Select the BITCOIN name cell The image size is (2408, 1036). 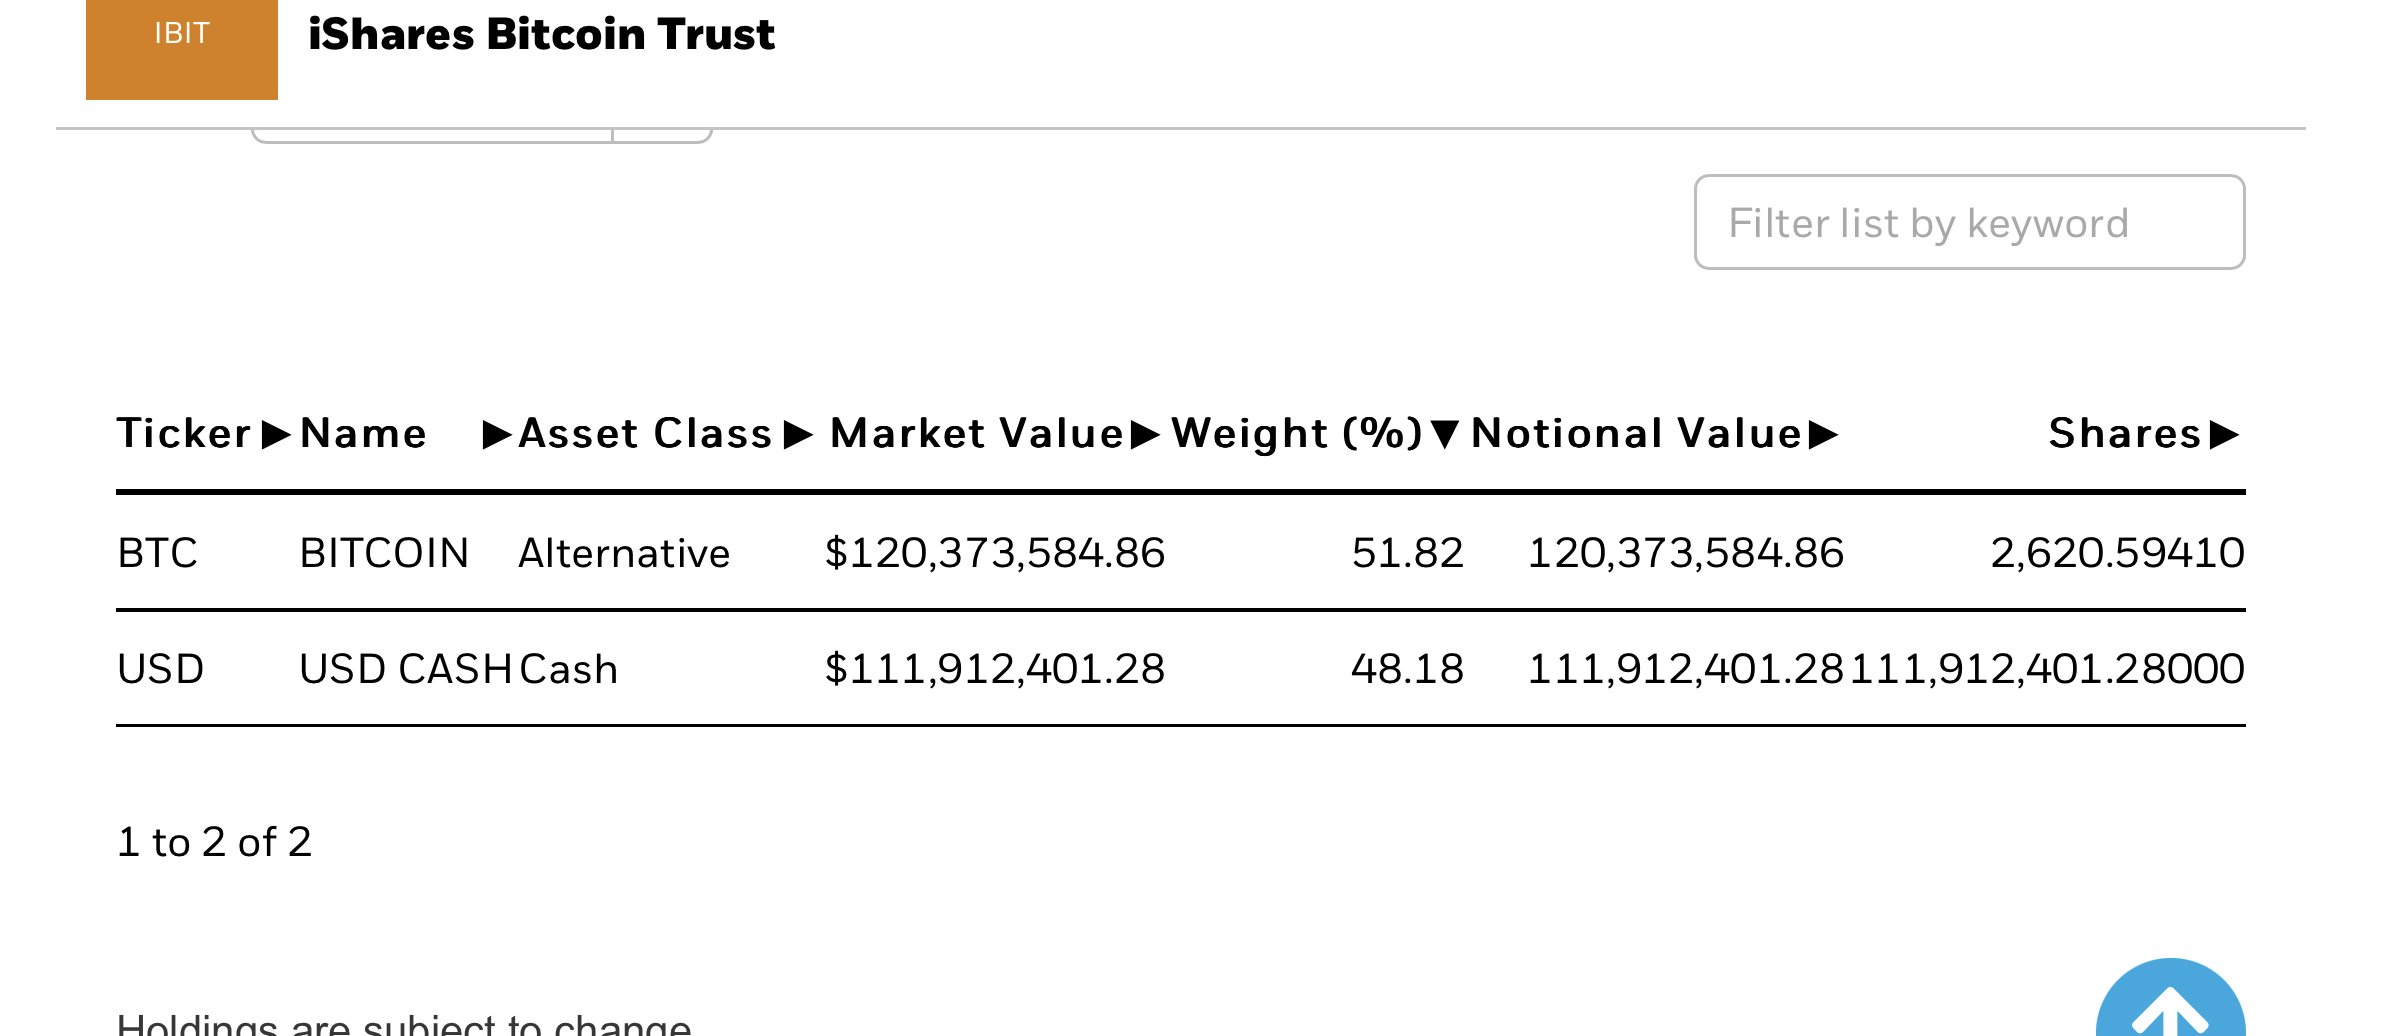[x=384, y=553]
